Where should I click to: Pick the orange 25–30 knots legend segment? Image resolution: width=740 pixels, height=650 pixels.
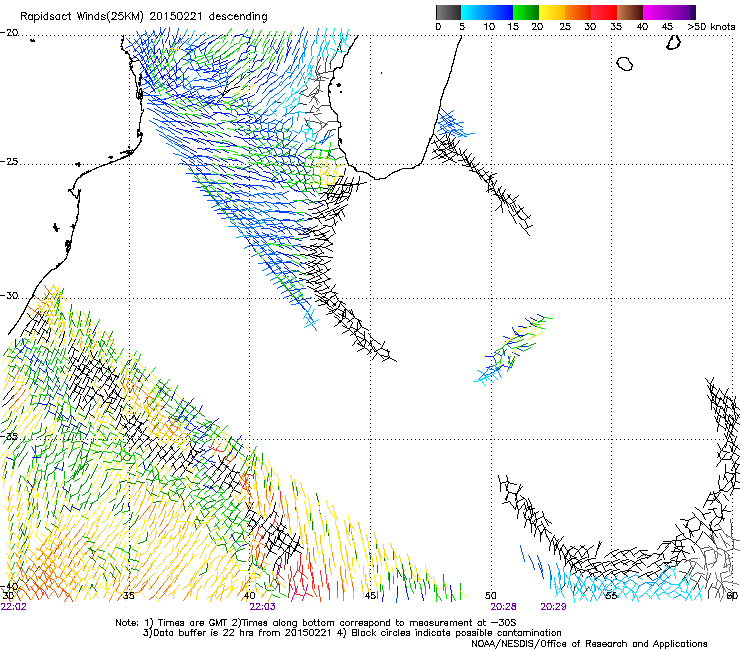(578, 12)
